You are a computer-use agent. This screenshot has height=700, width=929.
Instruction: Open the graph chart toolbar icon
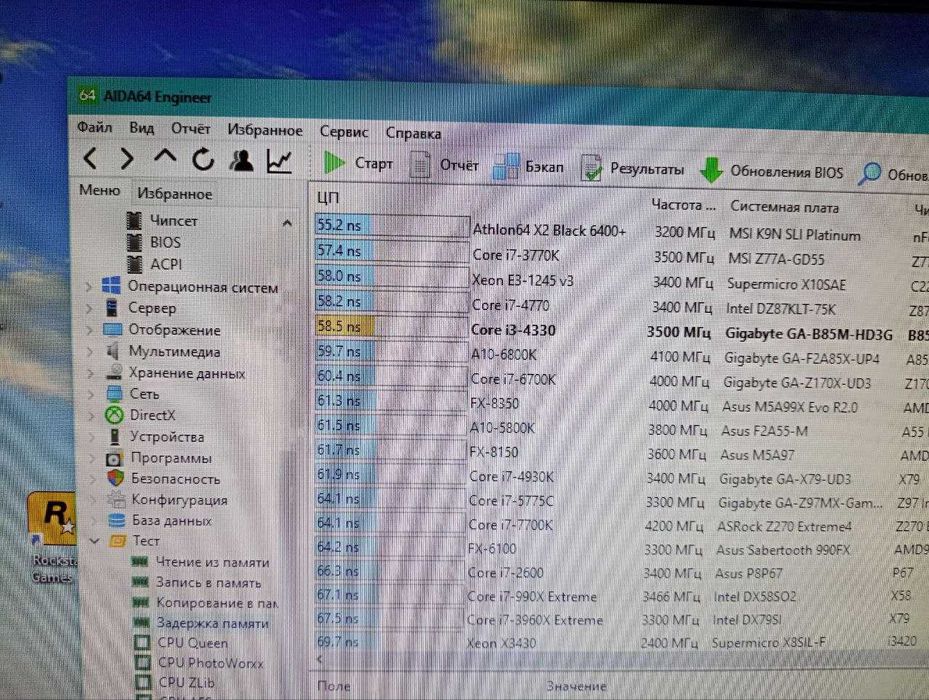tap(279, 161)
